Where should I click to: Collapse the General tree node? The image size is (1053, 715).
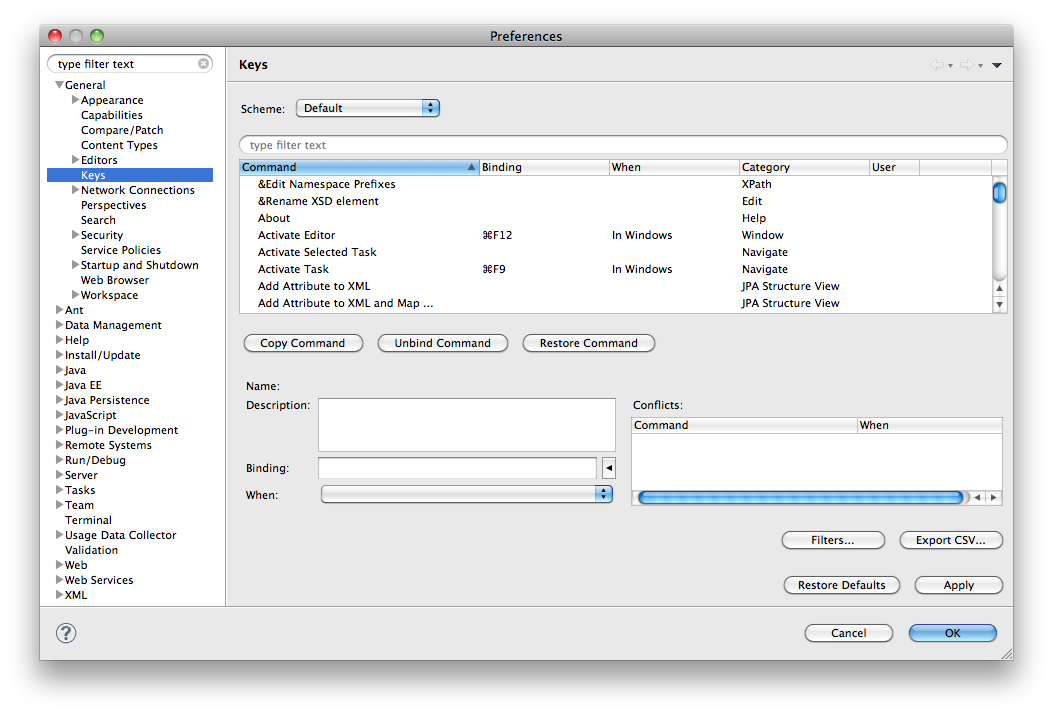[x=59, y=85]
